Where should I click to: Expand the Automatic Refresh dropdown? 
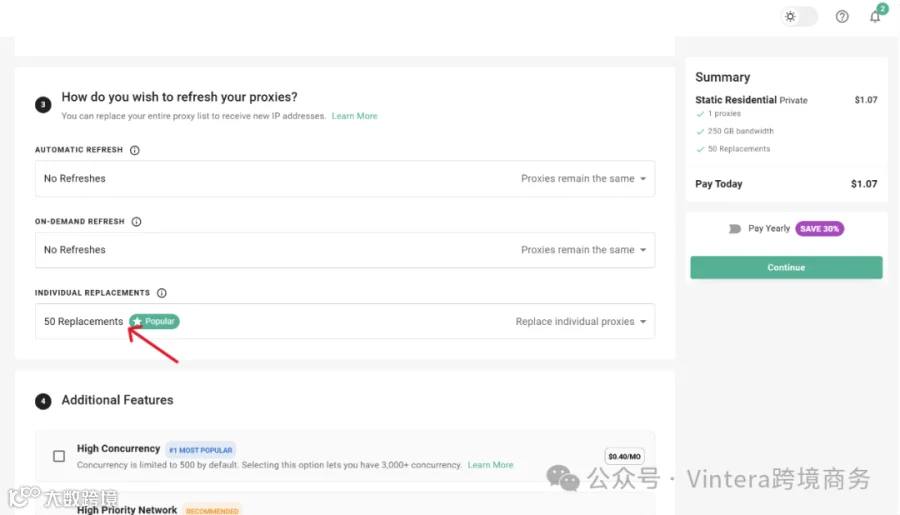(x=344, y=179)
